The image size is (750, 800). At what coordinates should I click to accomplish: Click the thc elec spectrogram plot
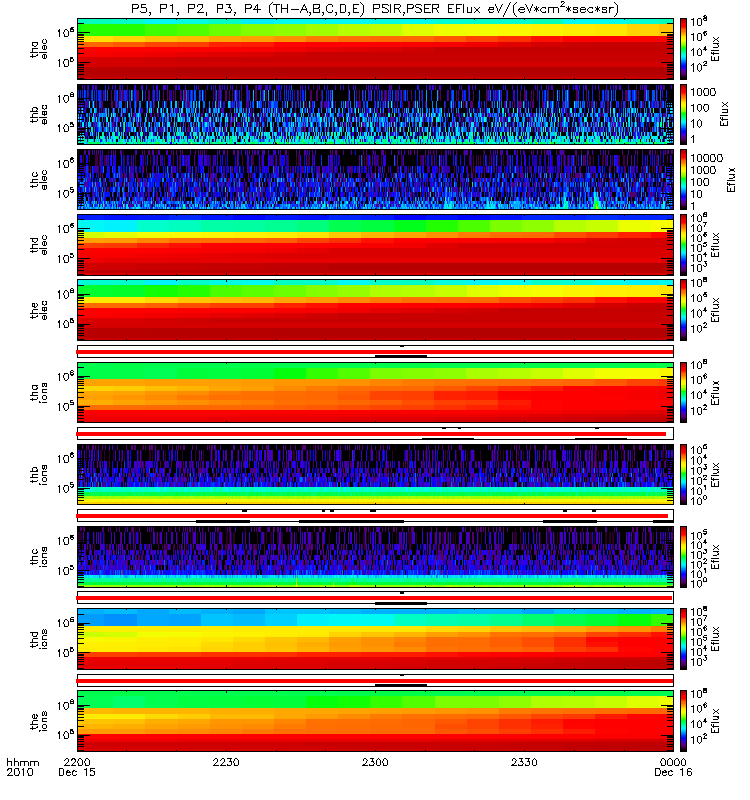pos(376,180)
